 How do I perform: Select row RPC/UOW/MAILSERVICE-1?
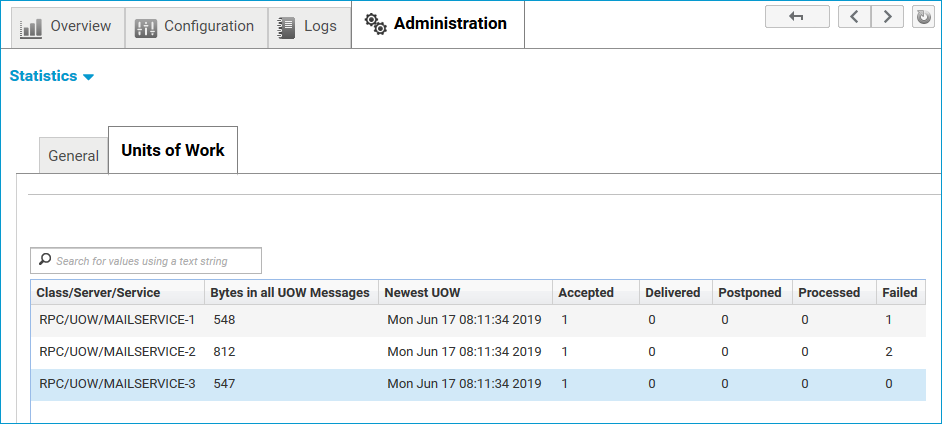478,320
